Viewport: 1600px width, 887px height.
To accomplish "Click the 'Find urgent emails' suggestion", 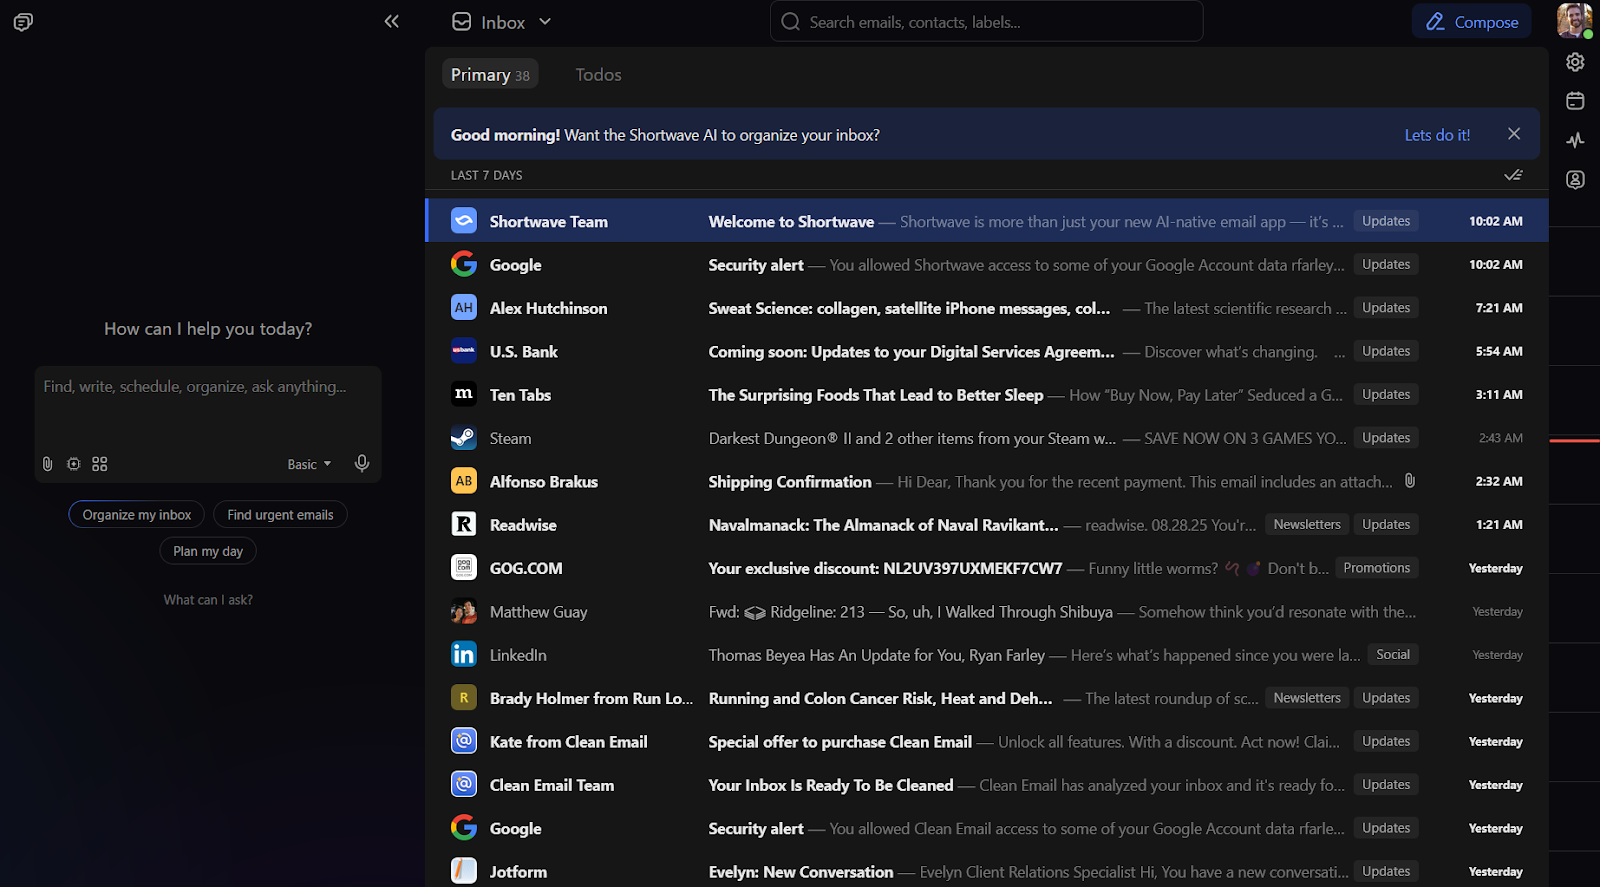I will tap(280, 515).
